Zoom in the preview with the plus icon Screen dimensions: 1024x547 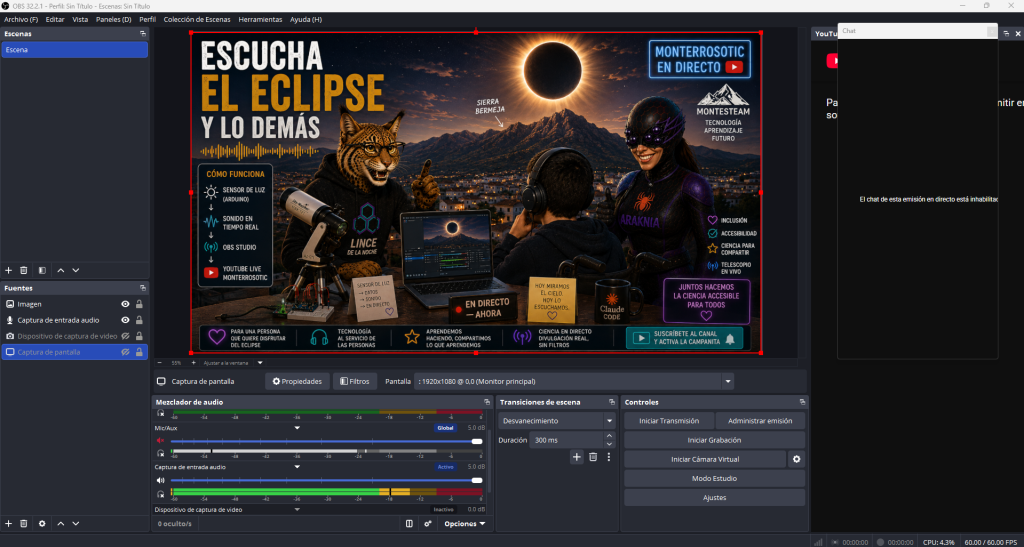click(x=193, y=362)
